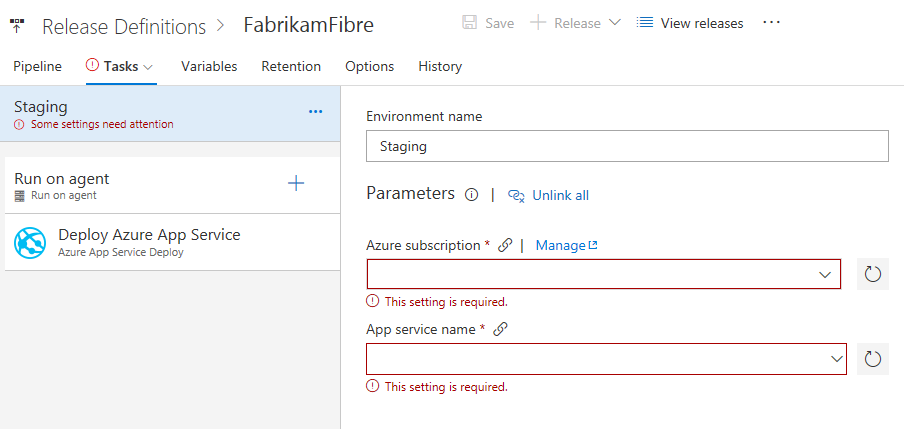Open the Staging environment ellipsis menu

click(315, 111)
